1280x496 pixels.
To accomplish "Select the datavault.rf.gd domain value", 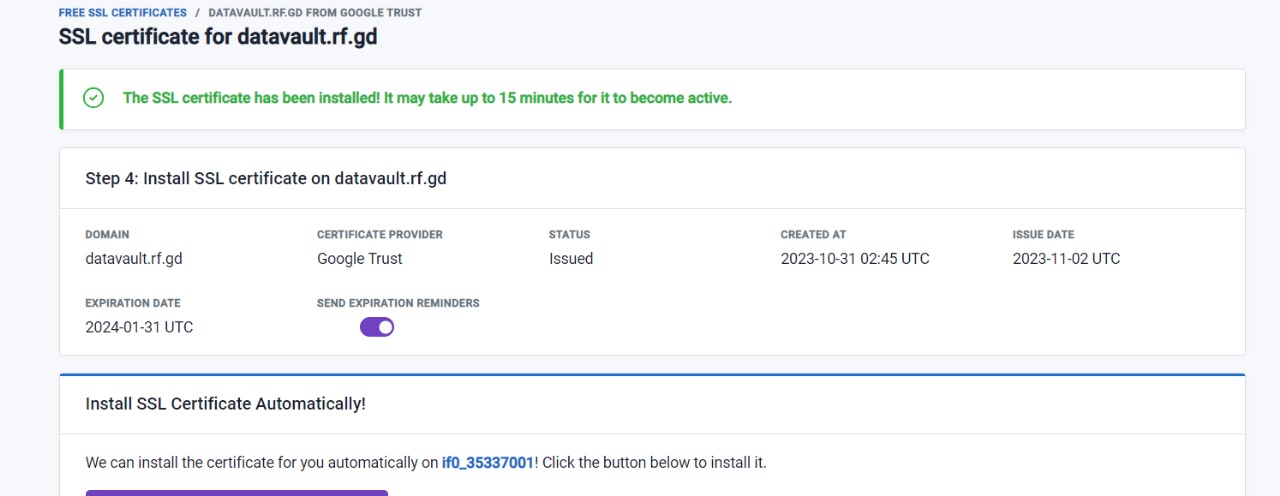I will click(134, 258).
